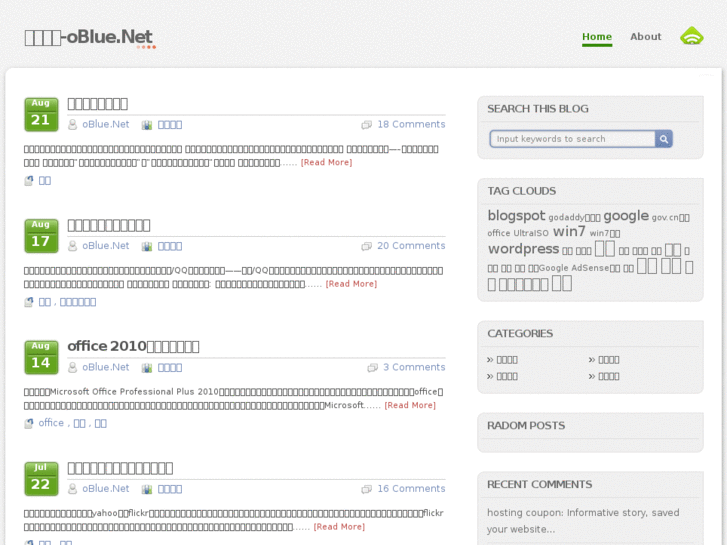The height and width of the screenshot is (545, 727).
Task: Click the search magnifier button
Action: [663, 139]
